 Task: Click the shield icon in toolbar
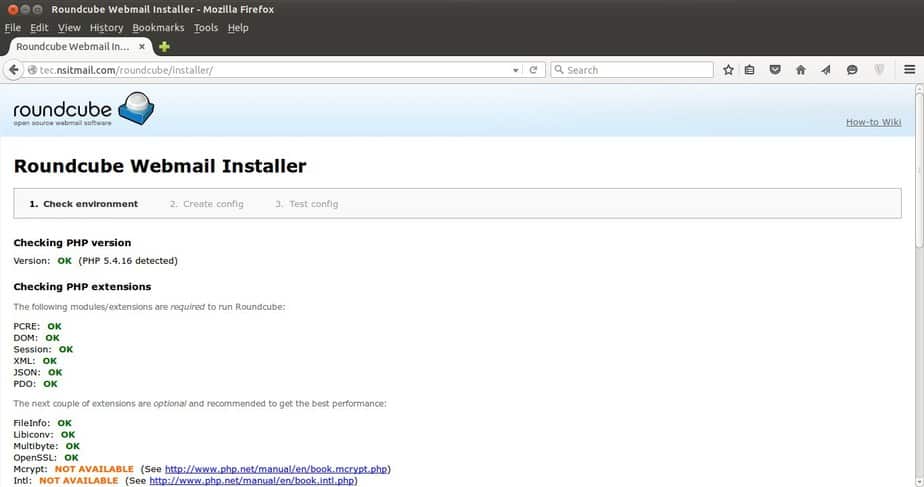[x=879, y=70]
